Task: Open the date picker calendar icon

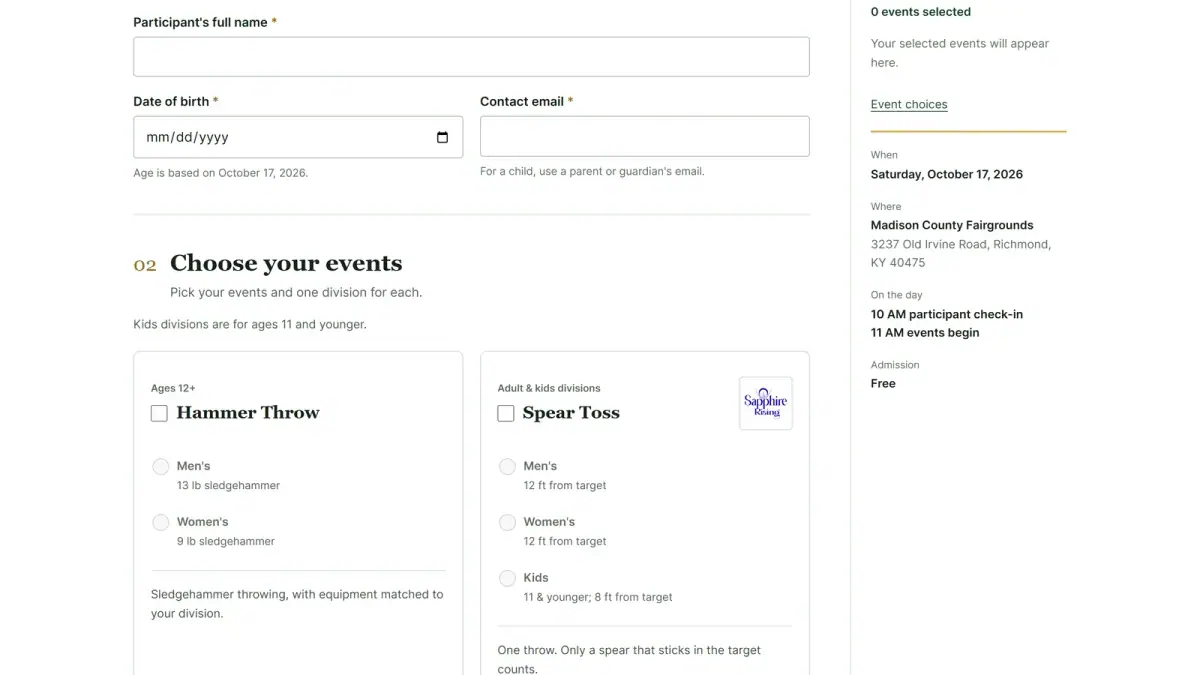Action: click(442, 138)
